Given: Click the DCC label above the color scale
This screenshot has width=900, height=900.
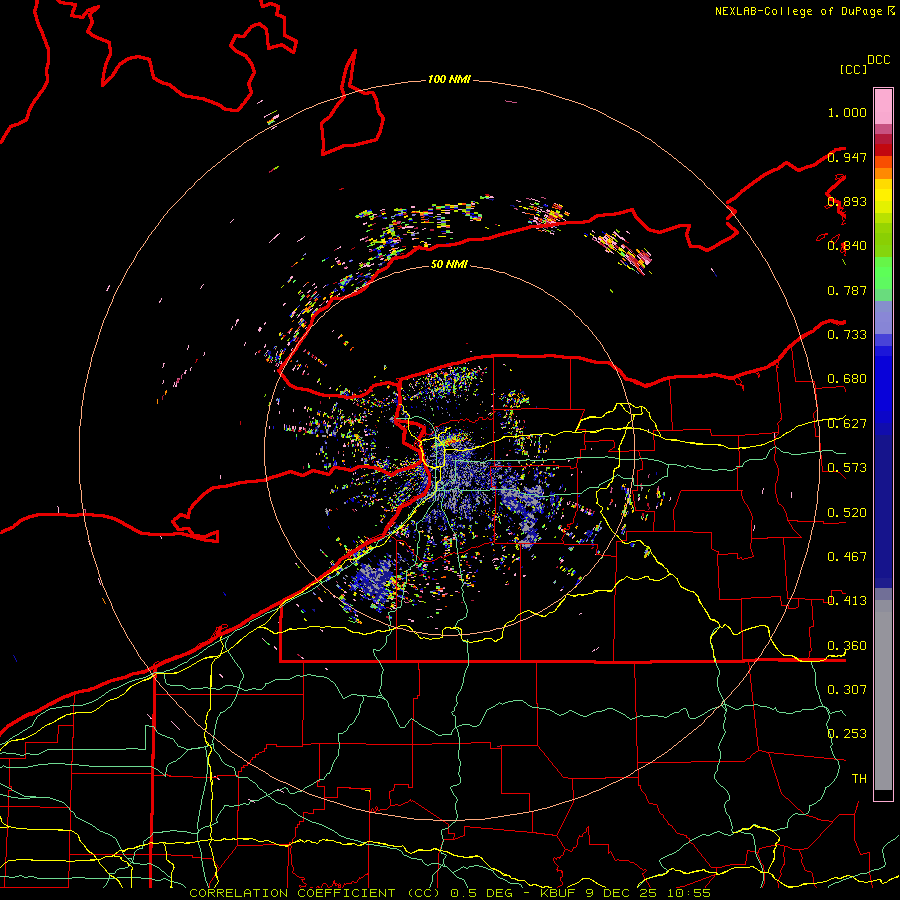Looking at the screenshot, I should (879, 60).
